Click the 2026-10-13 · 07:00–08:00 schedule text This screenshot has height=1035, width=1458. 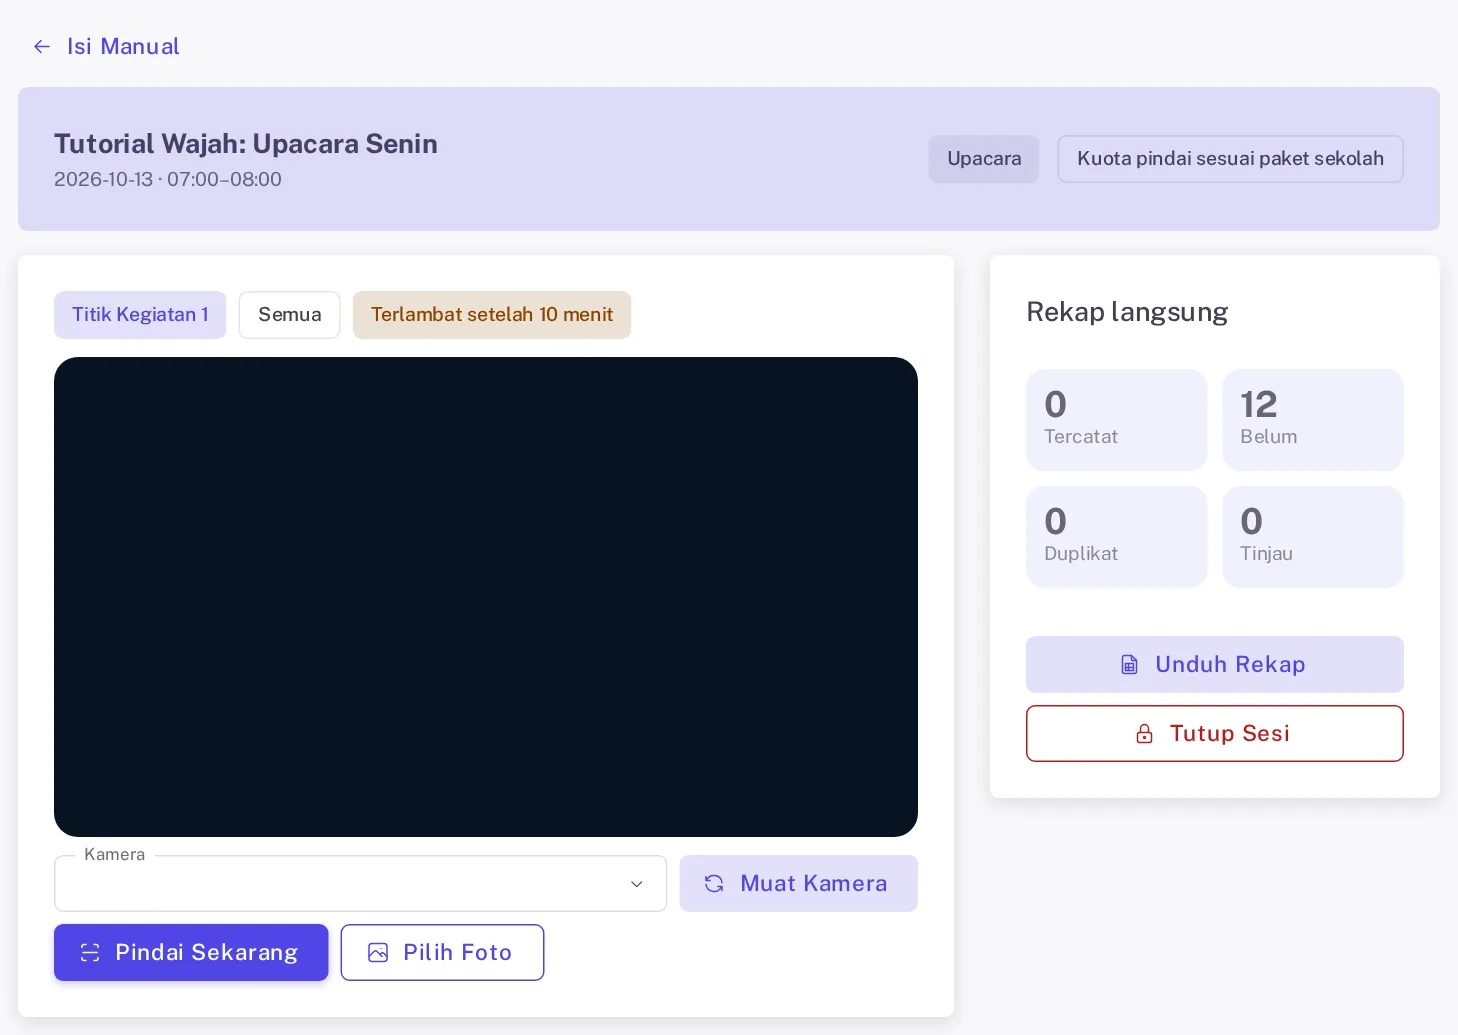[168, 180]
